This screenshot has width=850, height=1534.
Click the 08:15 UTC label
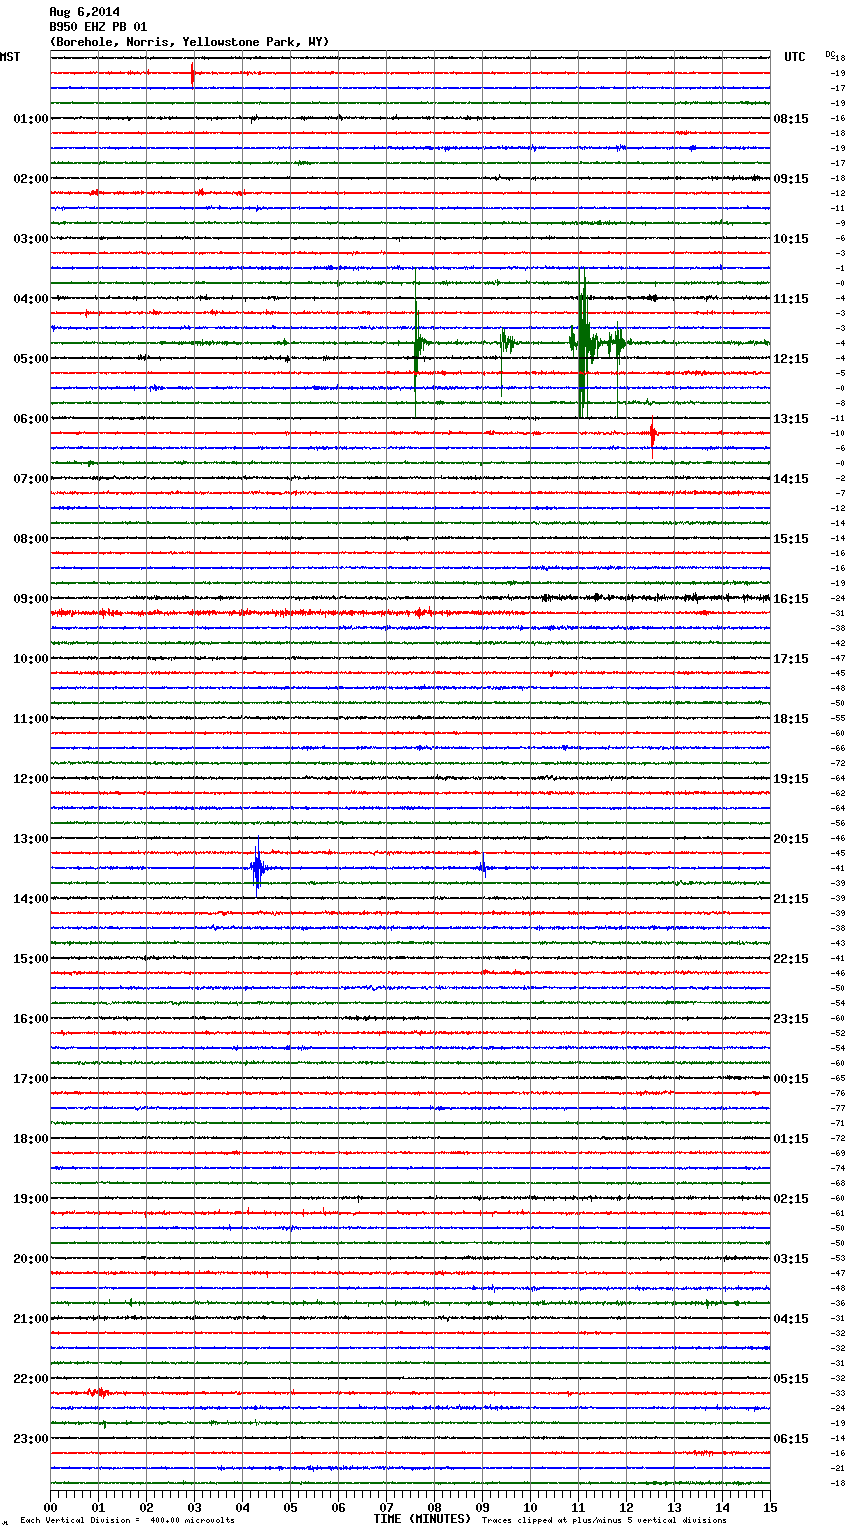point(791,119)
